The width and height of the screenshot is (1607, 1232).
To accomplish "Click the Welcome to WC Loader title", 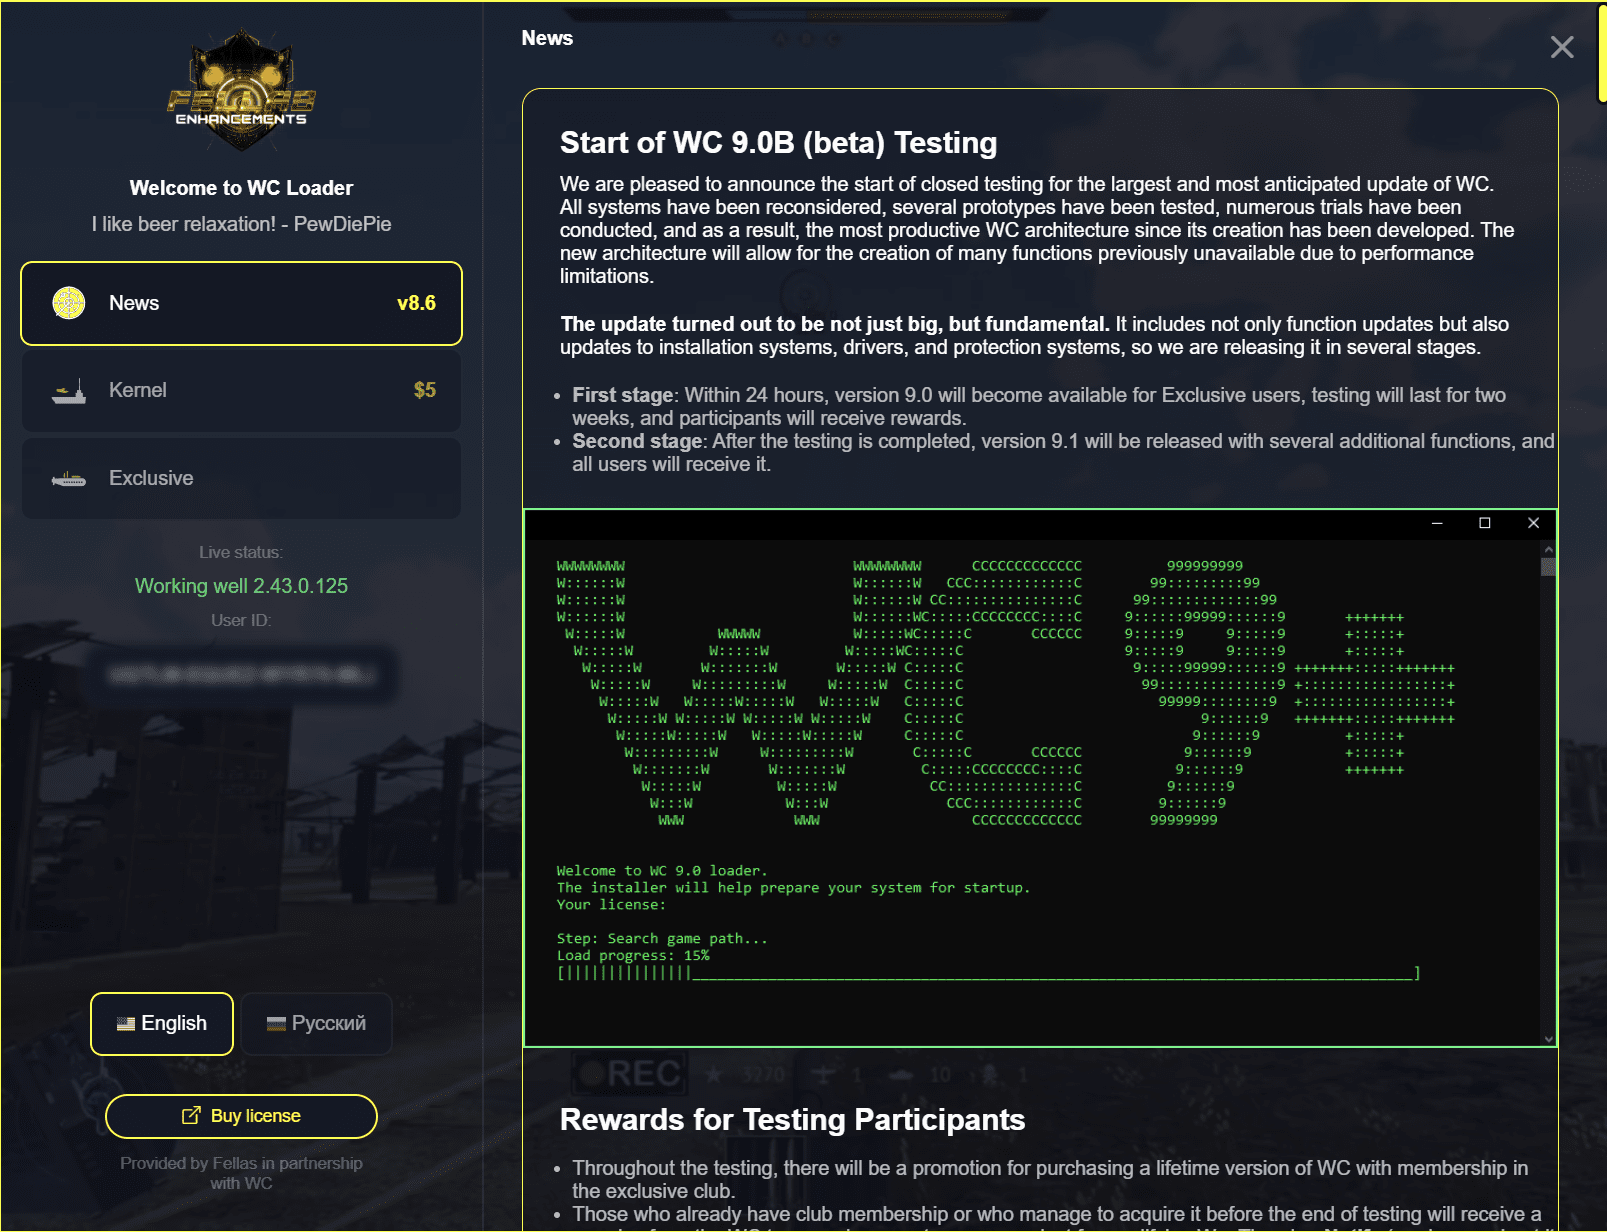I will click(x=241, y=188).
